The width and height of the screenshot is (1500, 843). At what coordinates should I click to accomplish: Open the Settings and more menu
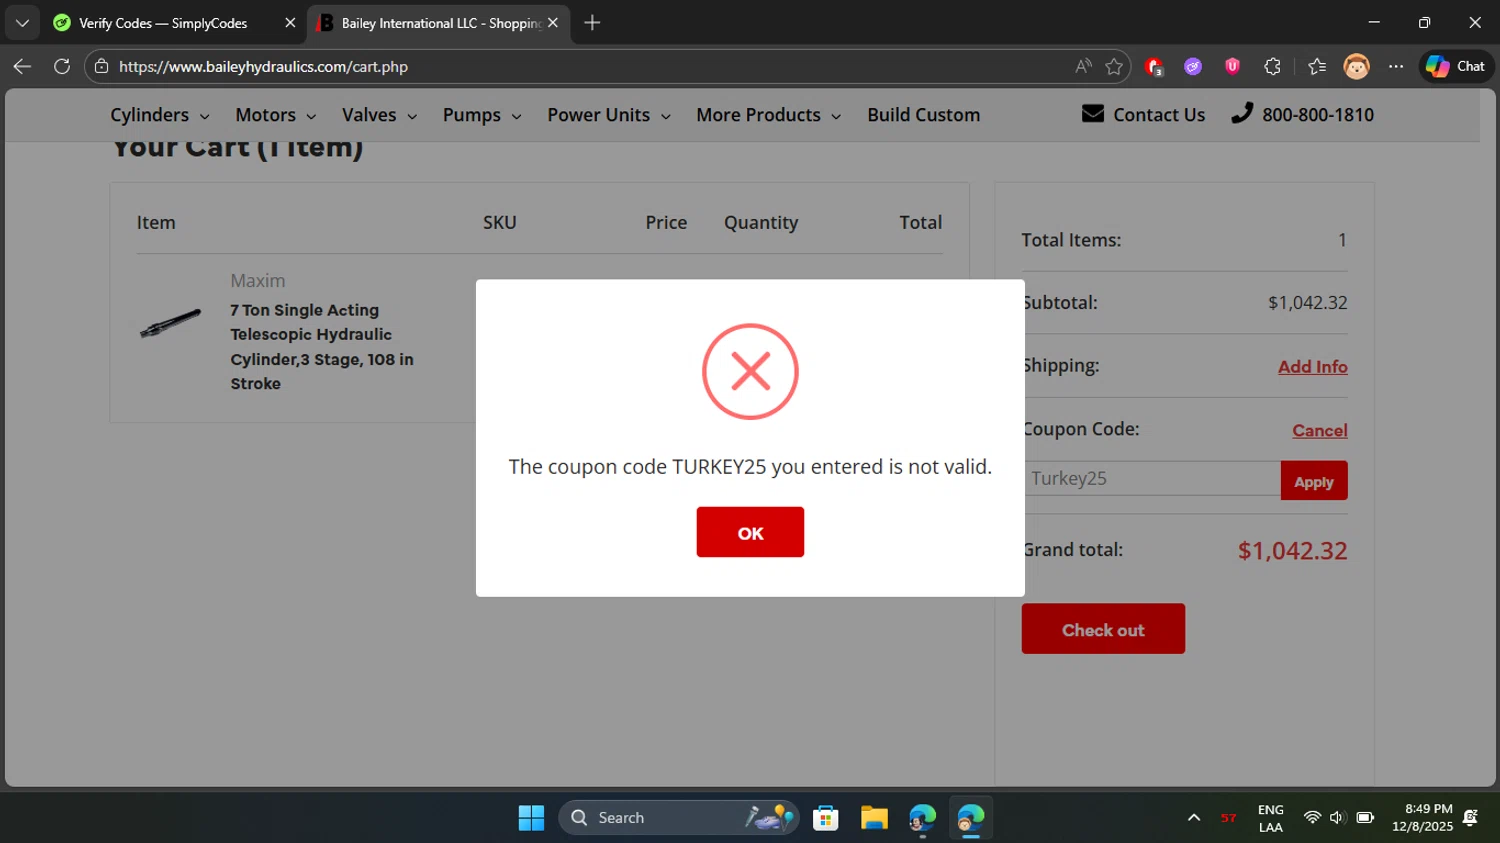pos(1396,66)
